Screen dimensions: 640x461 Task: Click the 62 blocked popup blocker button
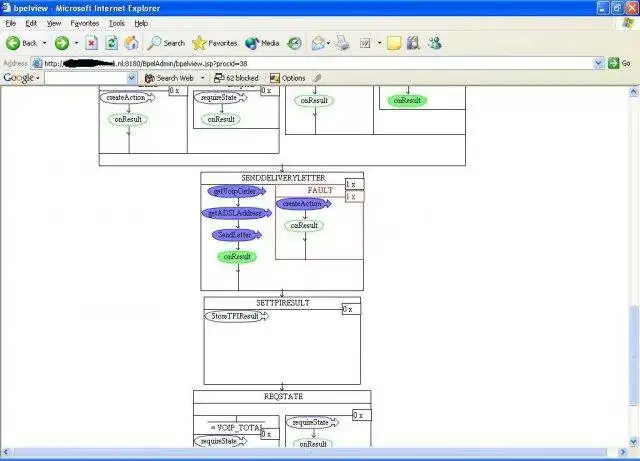click(236, 78)
